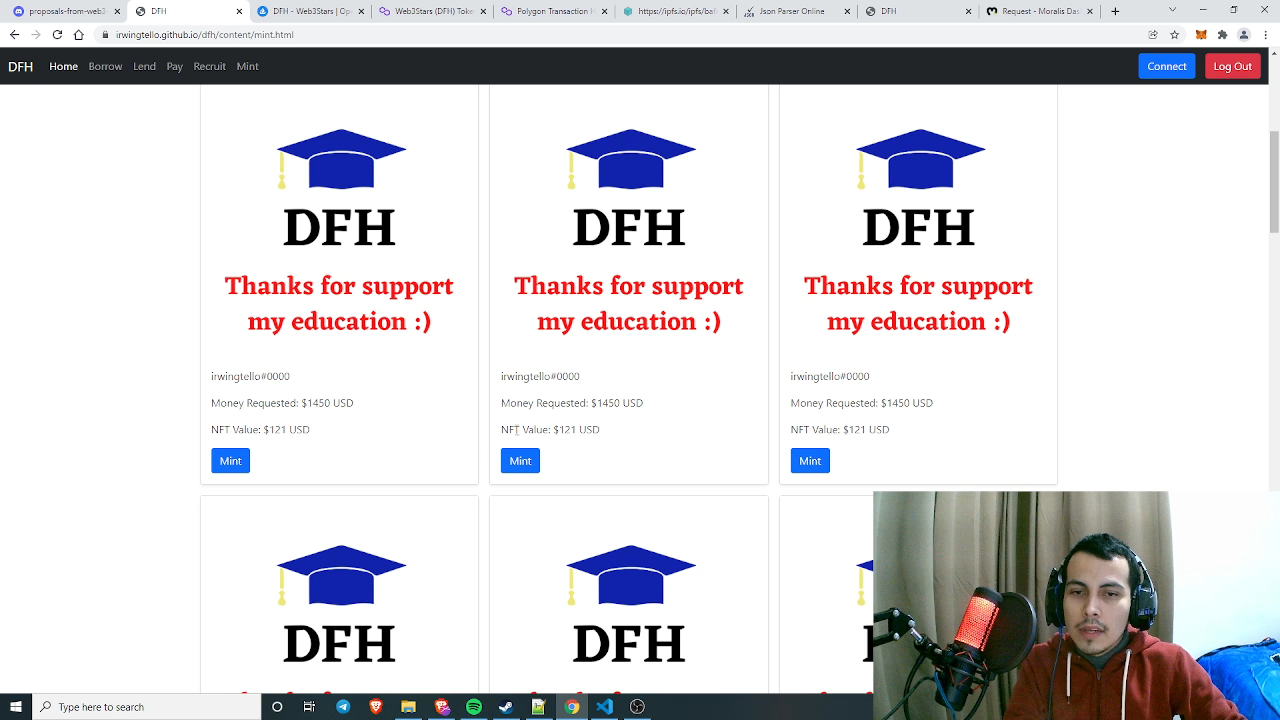Open Telegram from taskbar
This screenshot has width=1280, height=720.
point(343,707)
